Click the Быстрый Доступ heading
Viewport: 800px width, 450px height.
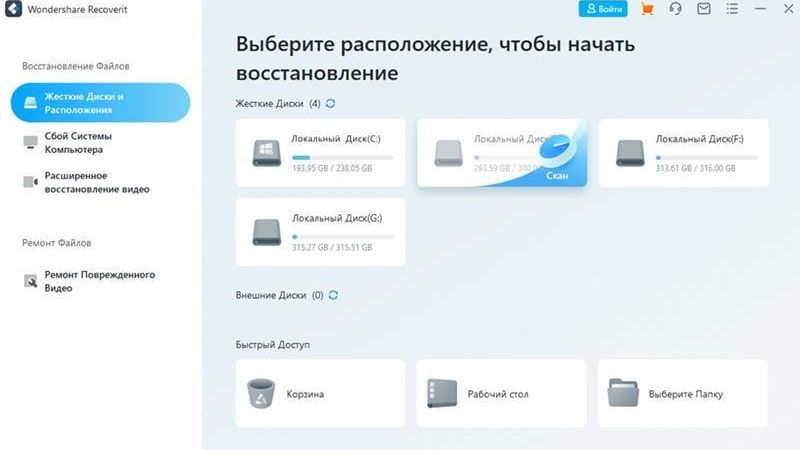pyautogui.click(x=272, y=344)
